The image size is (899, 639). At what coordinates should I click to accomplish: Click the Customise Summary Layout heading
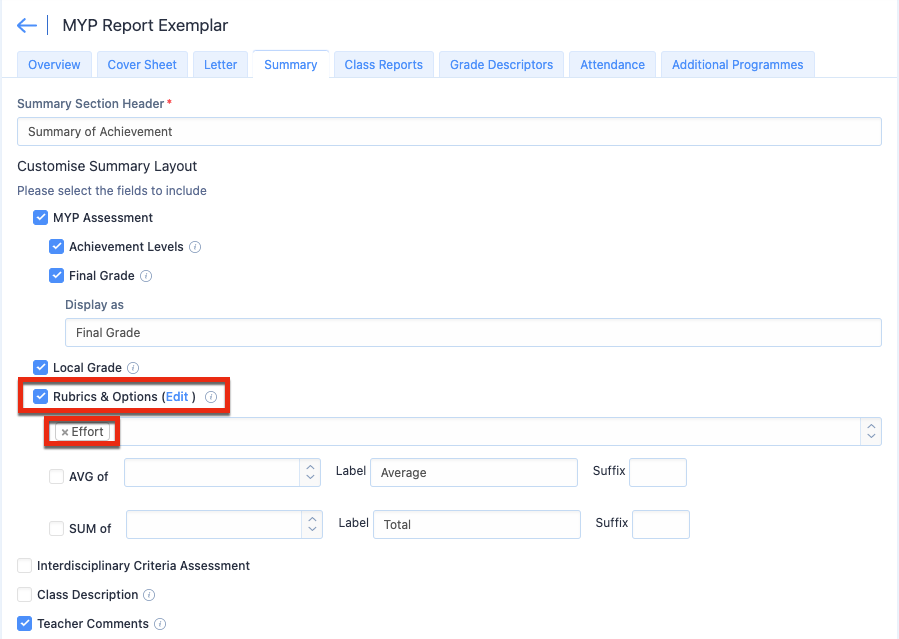(x=107, y=166)
